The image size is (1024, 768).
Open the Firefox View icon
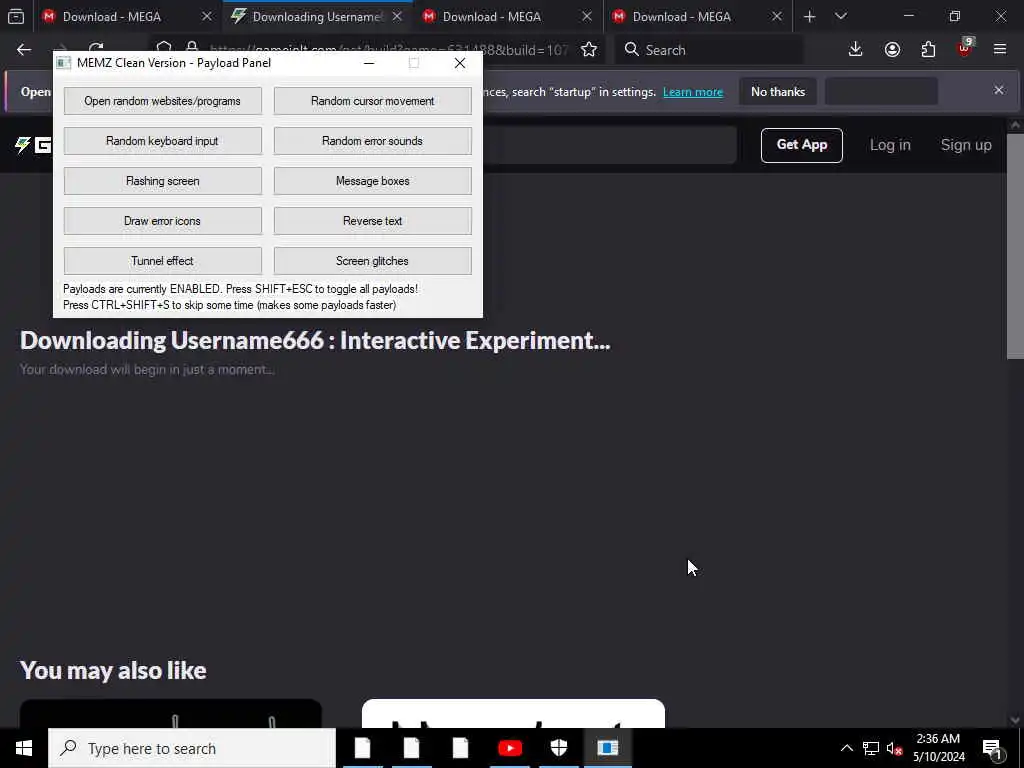pos(16,17)
